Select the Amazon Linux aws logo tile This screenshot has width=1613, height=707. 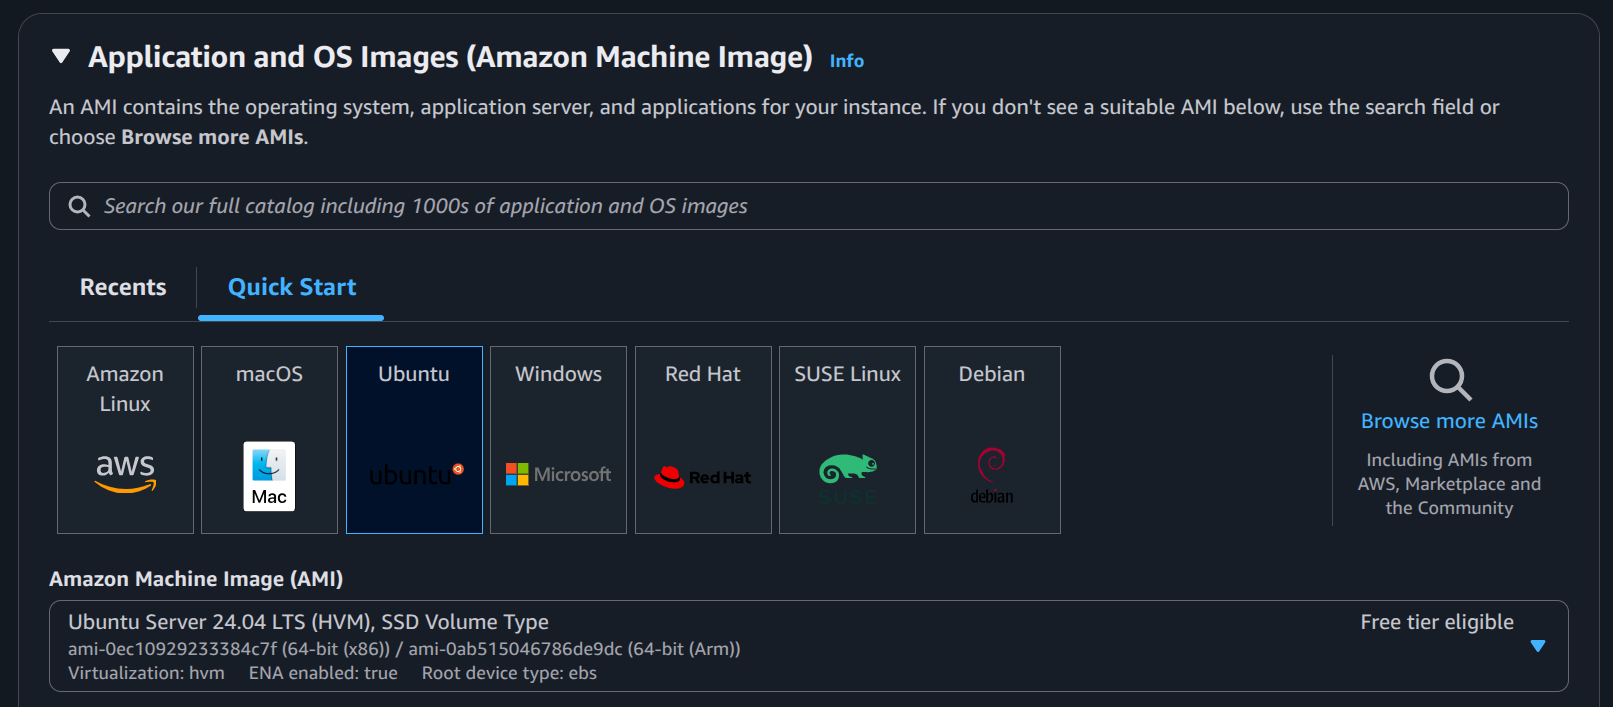pos(125,471)
